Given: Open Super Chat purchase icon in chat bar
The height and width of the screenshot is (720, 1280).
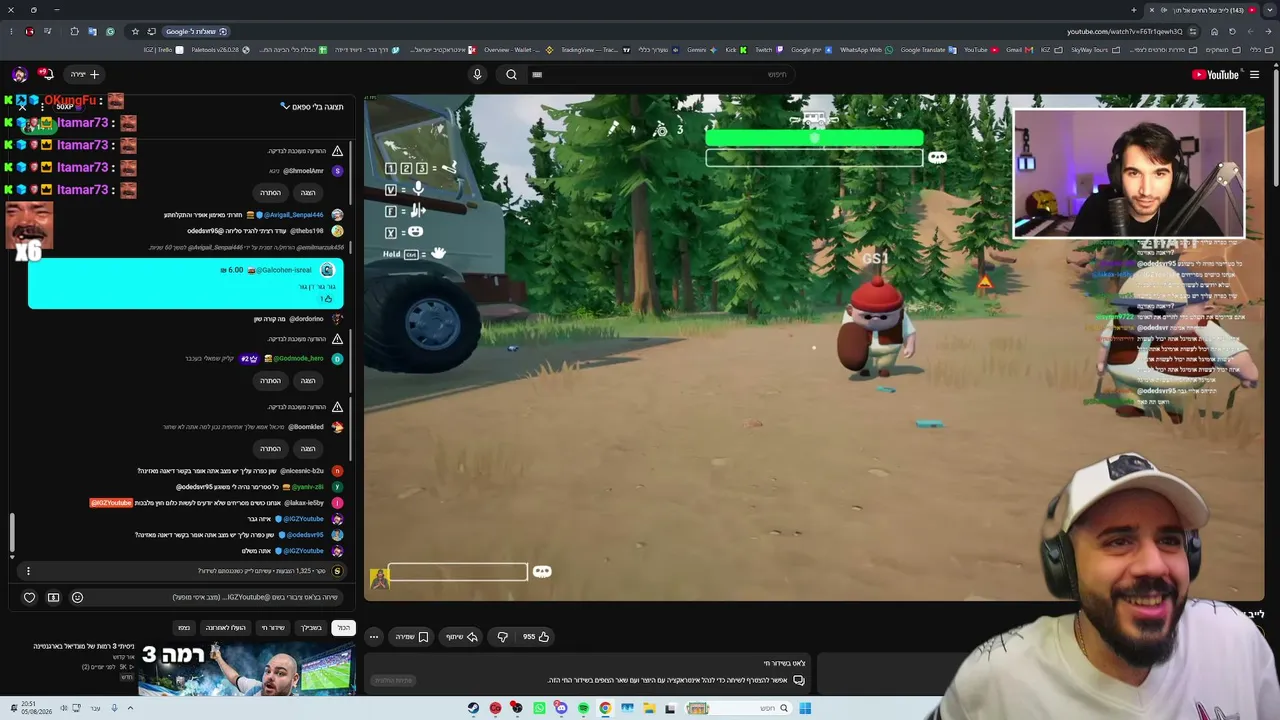Looking at the screenshot, I should (53, 597).
